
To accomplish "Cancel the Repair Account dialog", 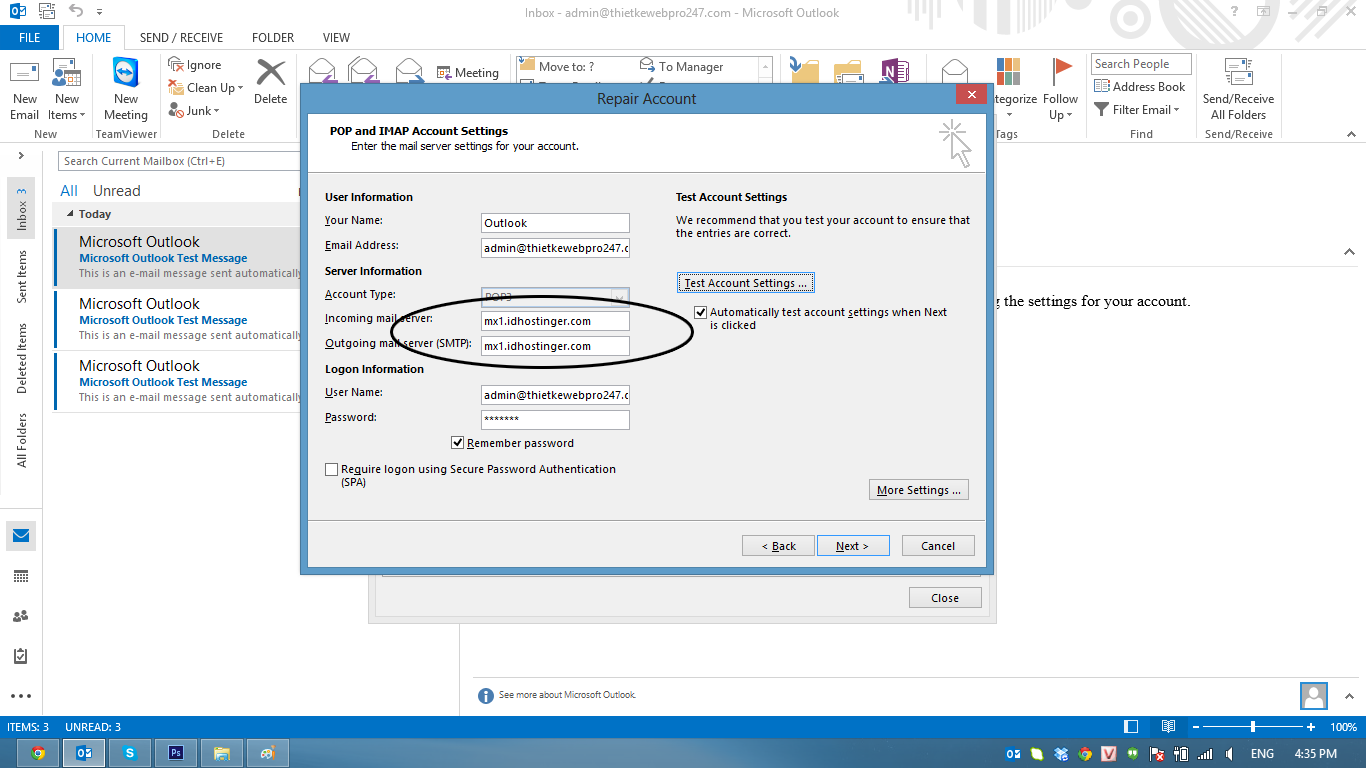I will [x=938, y=546].
